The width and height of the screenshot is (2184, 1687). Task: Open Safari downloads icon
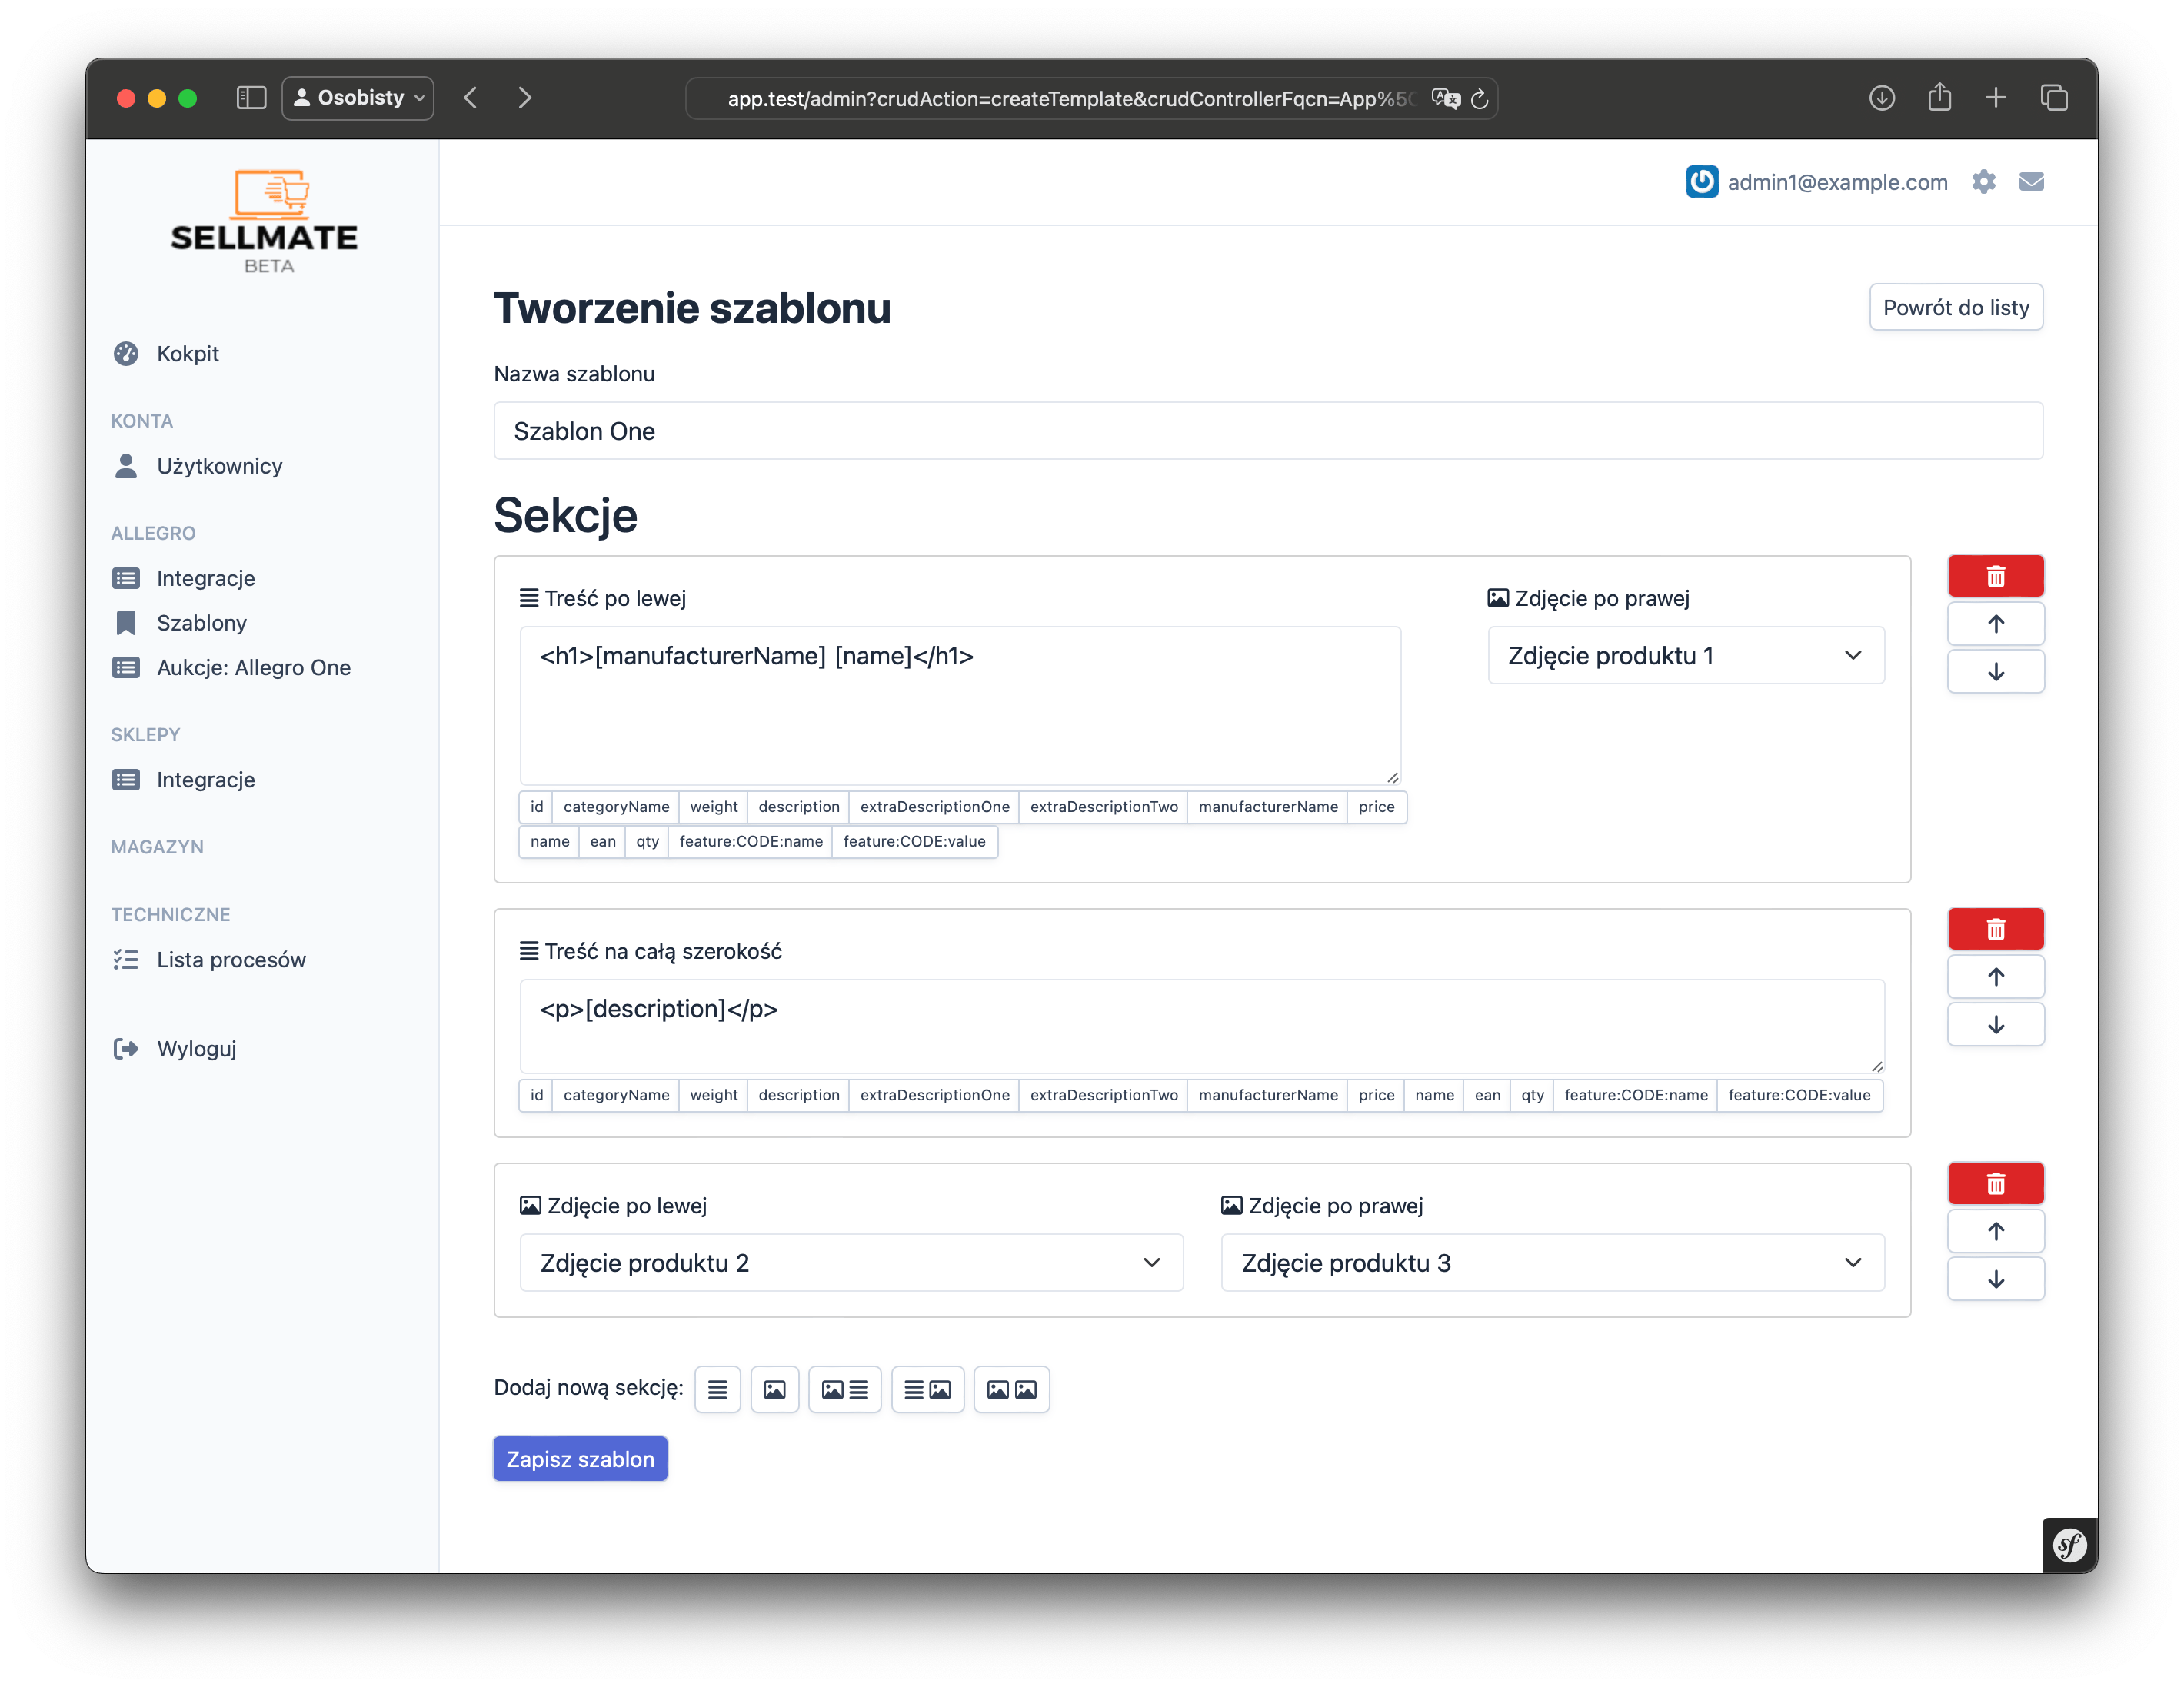(1881, 98)
